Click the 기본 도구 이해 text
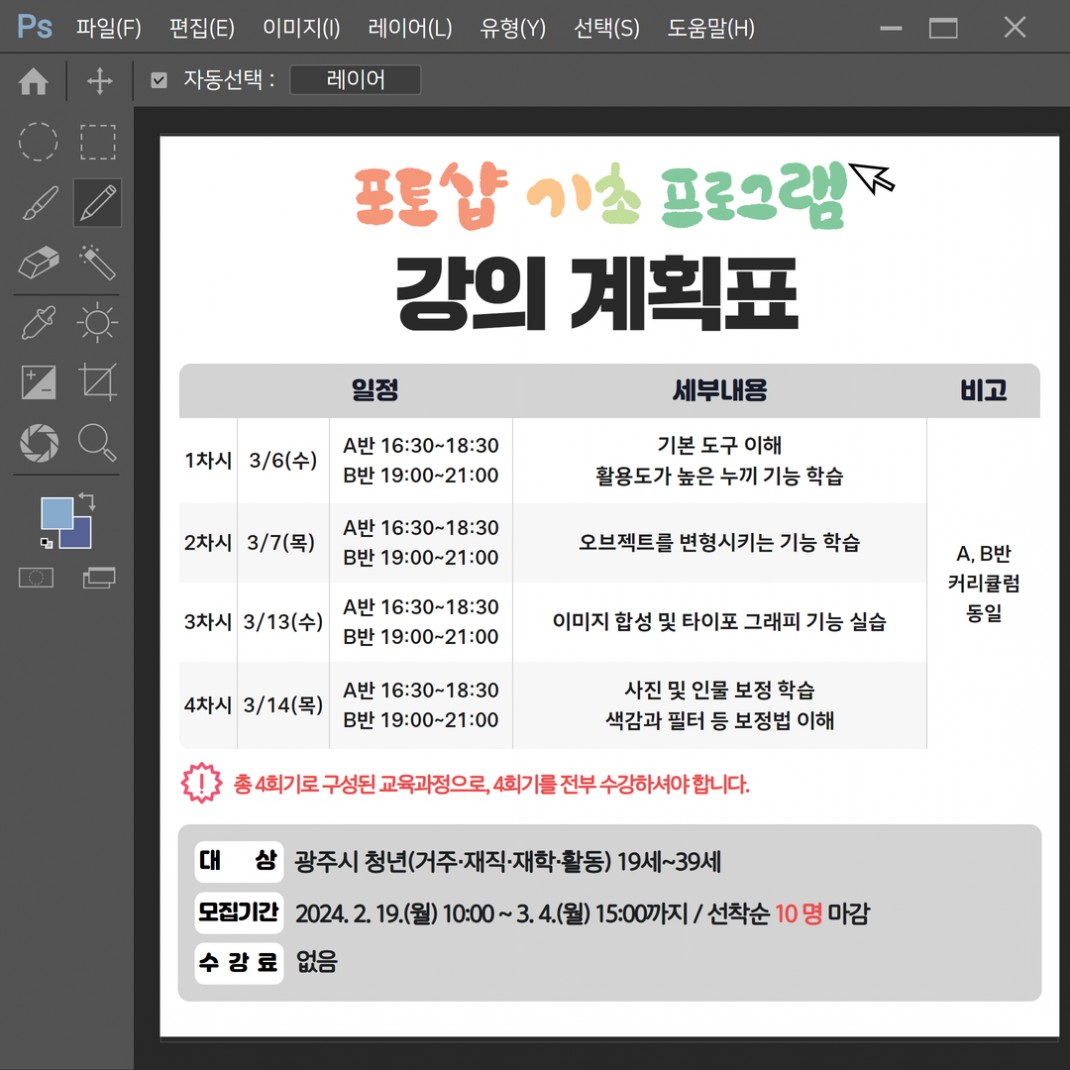This screenshot has width=1070, height=1070. [x=719, y=445]
